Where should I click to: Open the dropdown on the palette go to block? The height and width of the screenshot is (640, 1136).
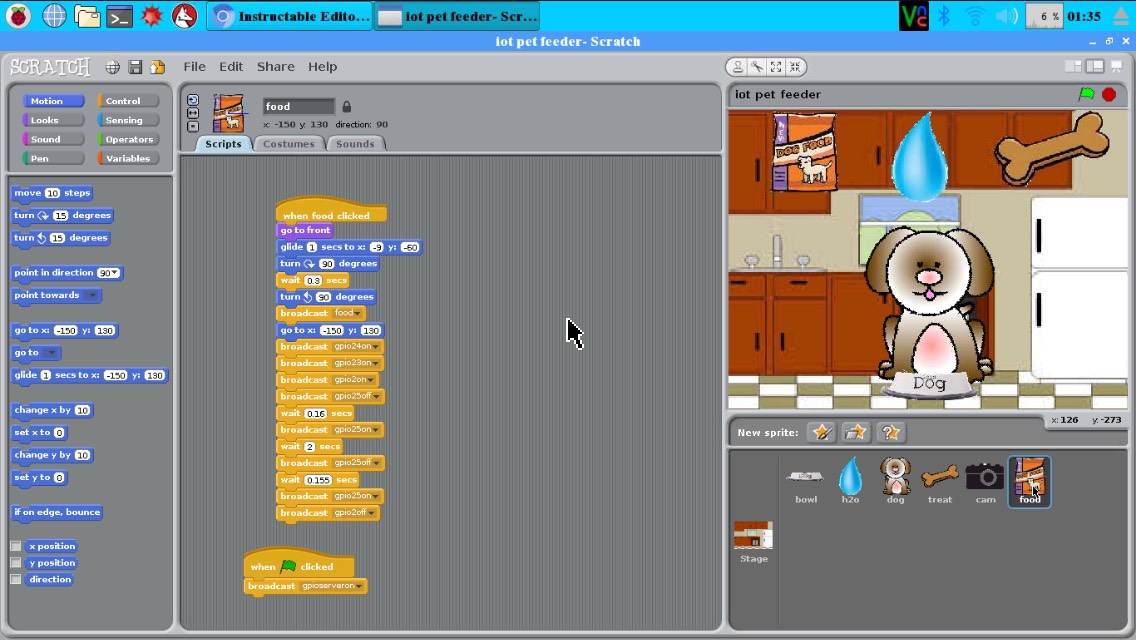point(51,353)
